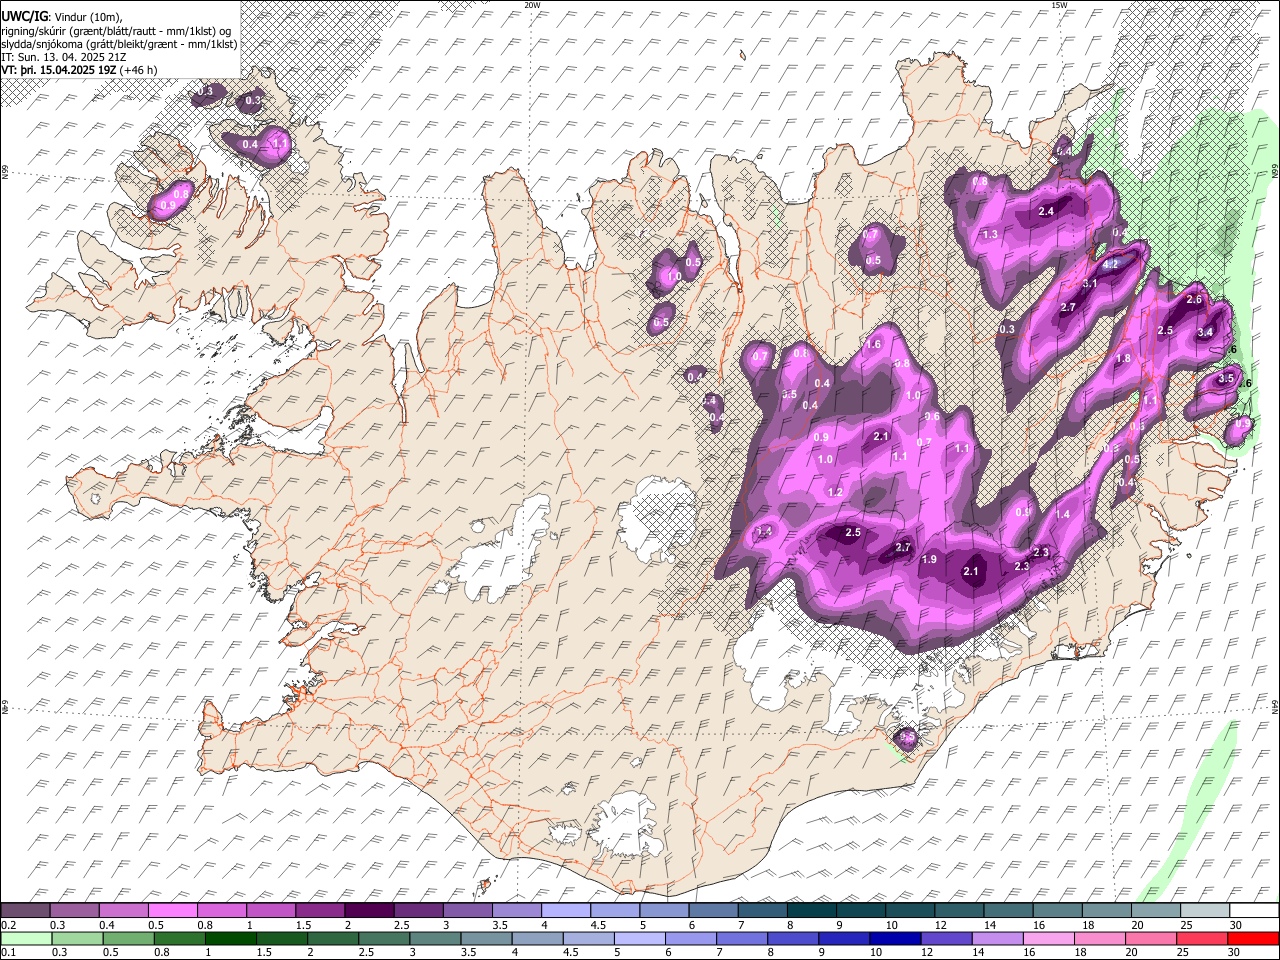Click the bright red lower swatch at 30

pyautogui.click(x=1252, y=938)
